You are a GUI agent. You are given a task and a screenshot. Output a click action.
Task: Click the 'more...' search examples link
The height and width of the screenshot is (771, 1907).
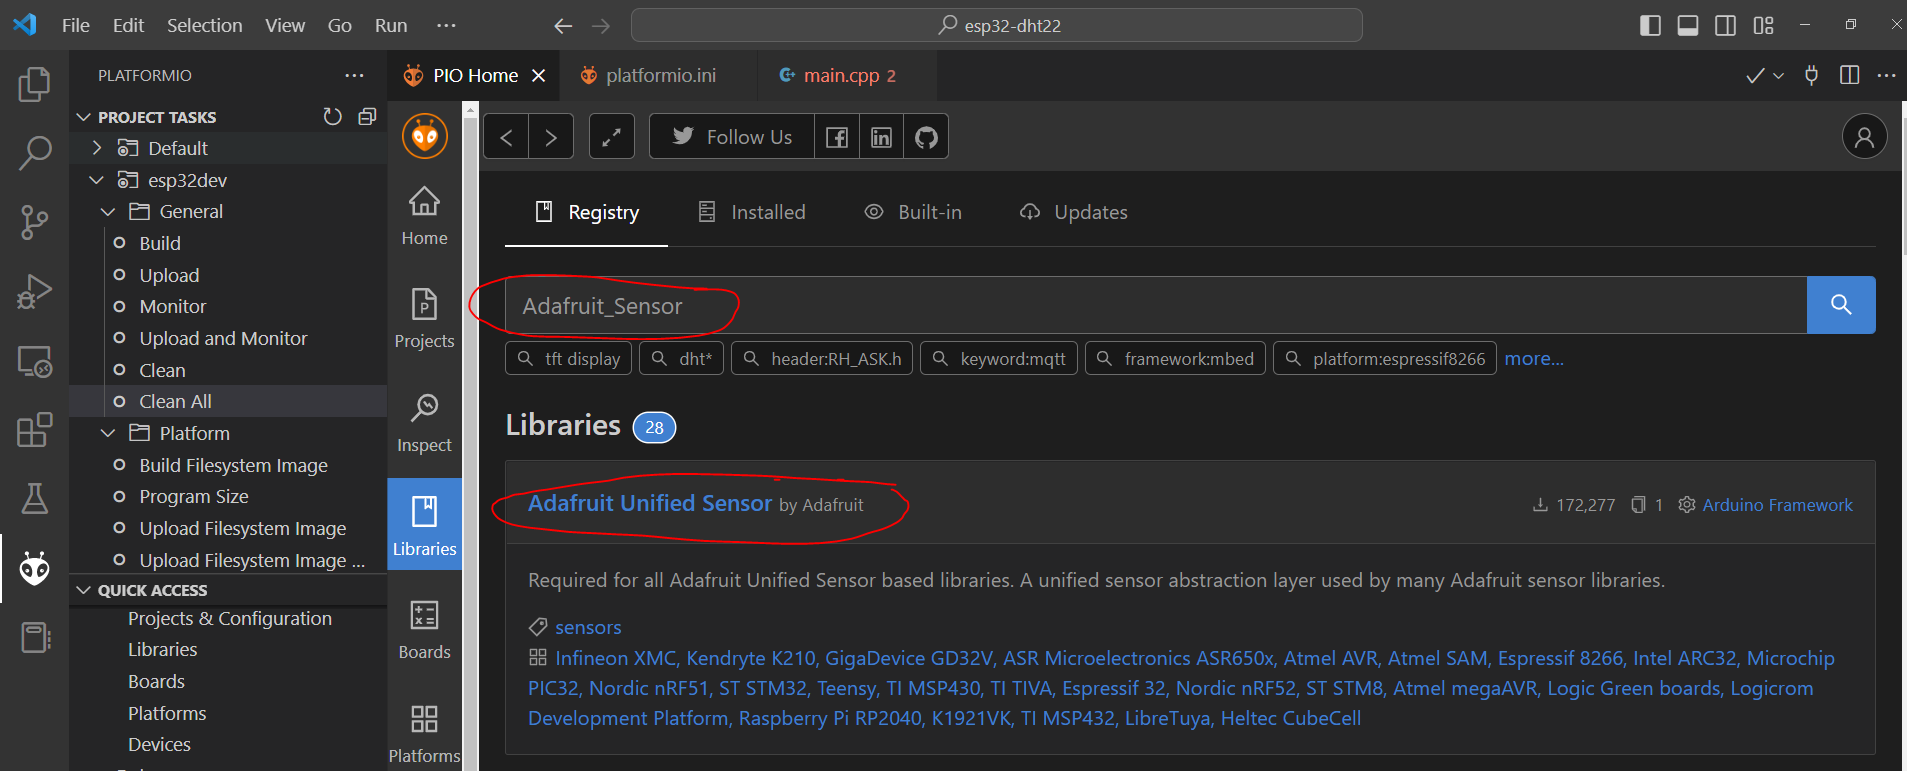point(1534,358)
